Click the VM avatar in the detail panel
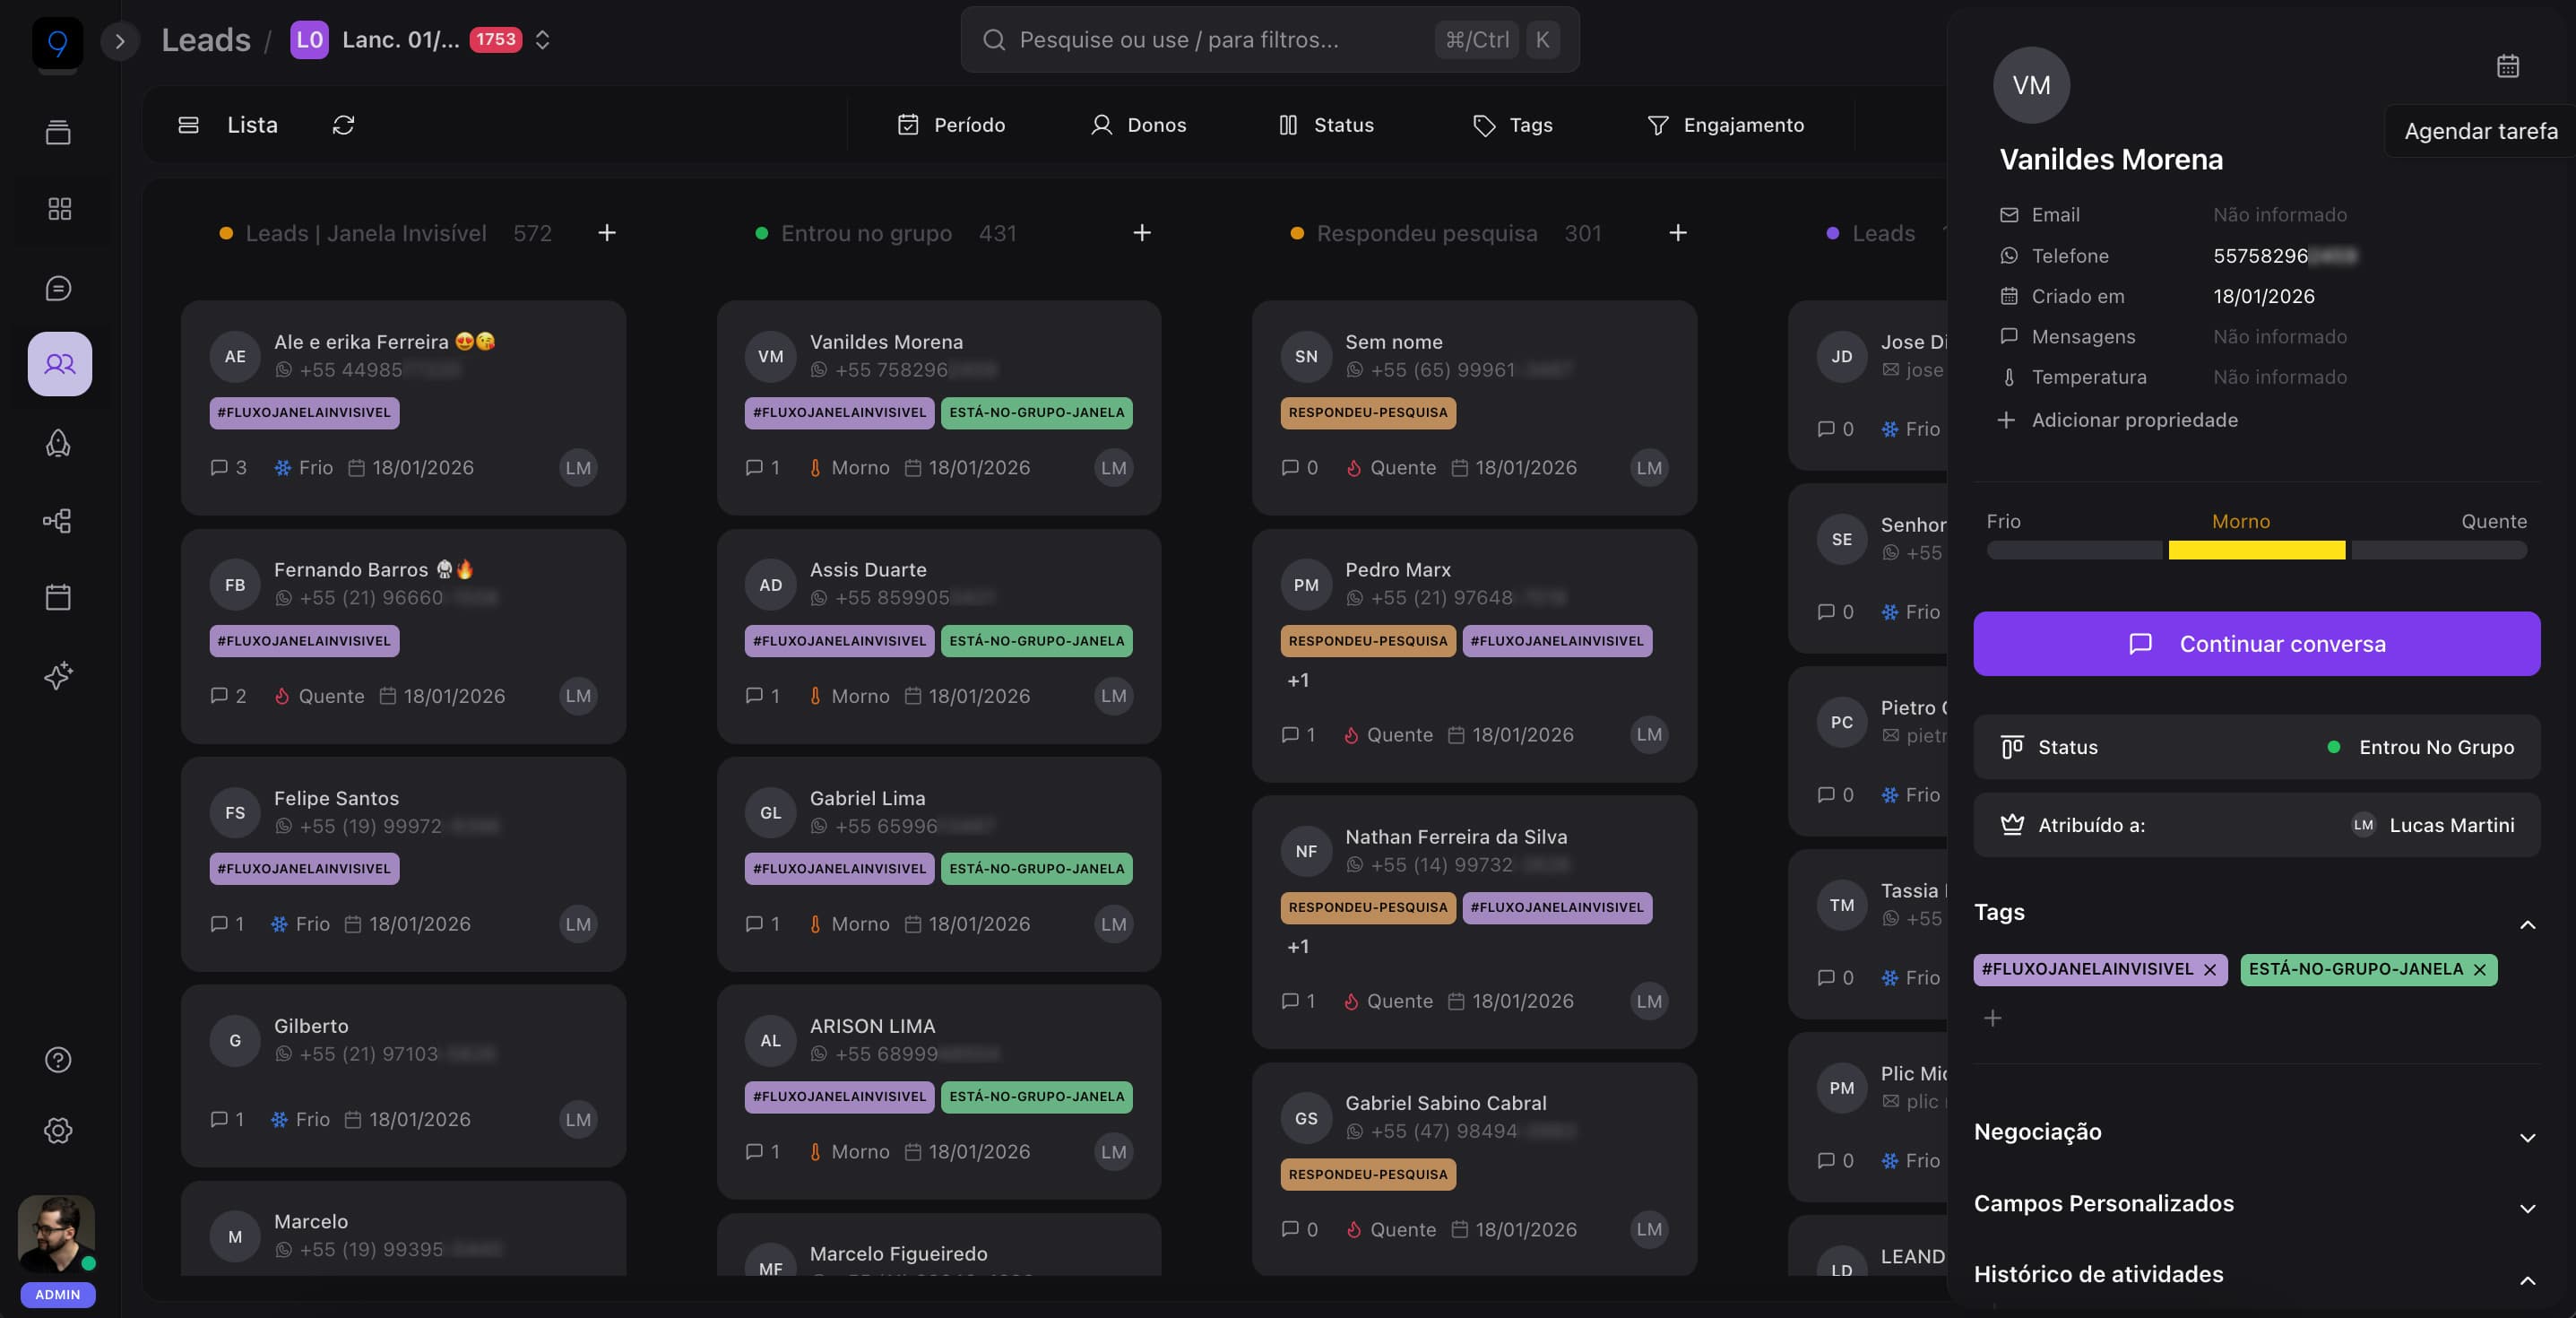Screen dimensions: 2576x1318 [2031, 85]
